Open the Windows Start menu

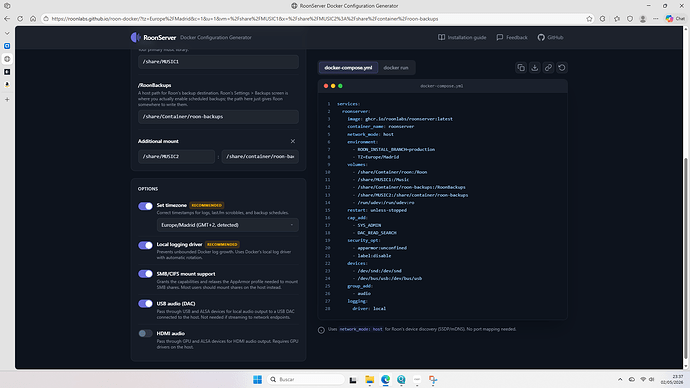click(x=257, y=379)
